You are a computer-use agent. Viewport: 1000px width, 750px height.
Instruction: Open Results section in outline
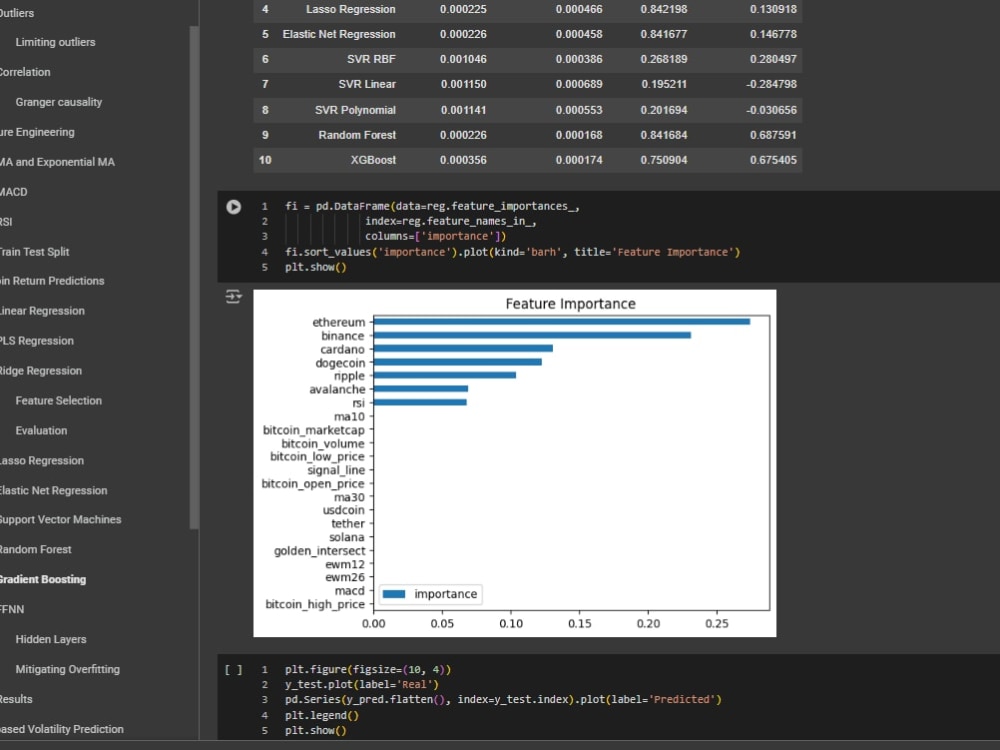pyautogui.click(x=16, y=699)
